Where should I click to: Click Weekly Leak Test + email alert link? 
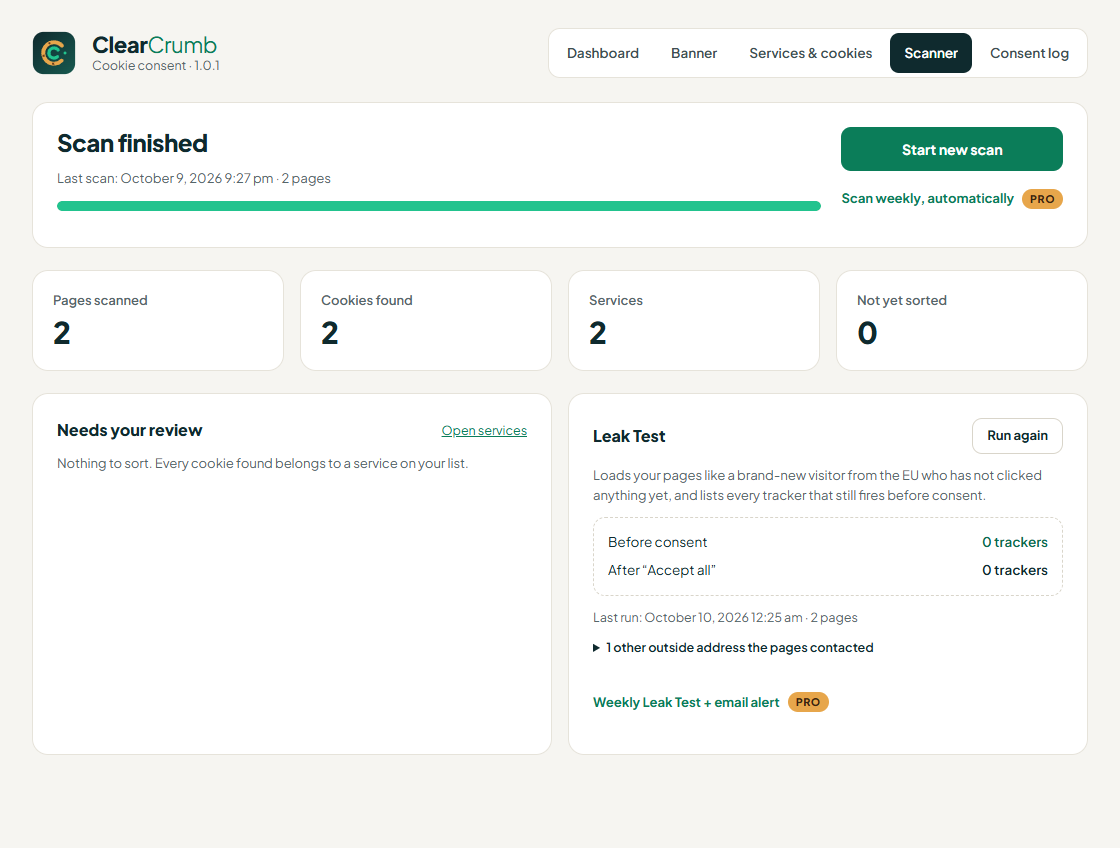[686, 702]
